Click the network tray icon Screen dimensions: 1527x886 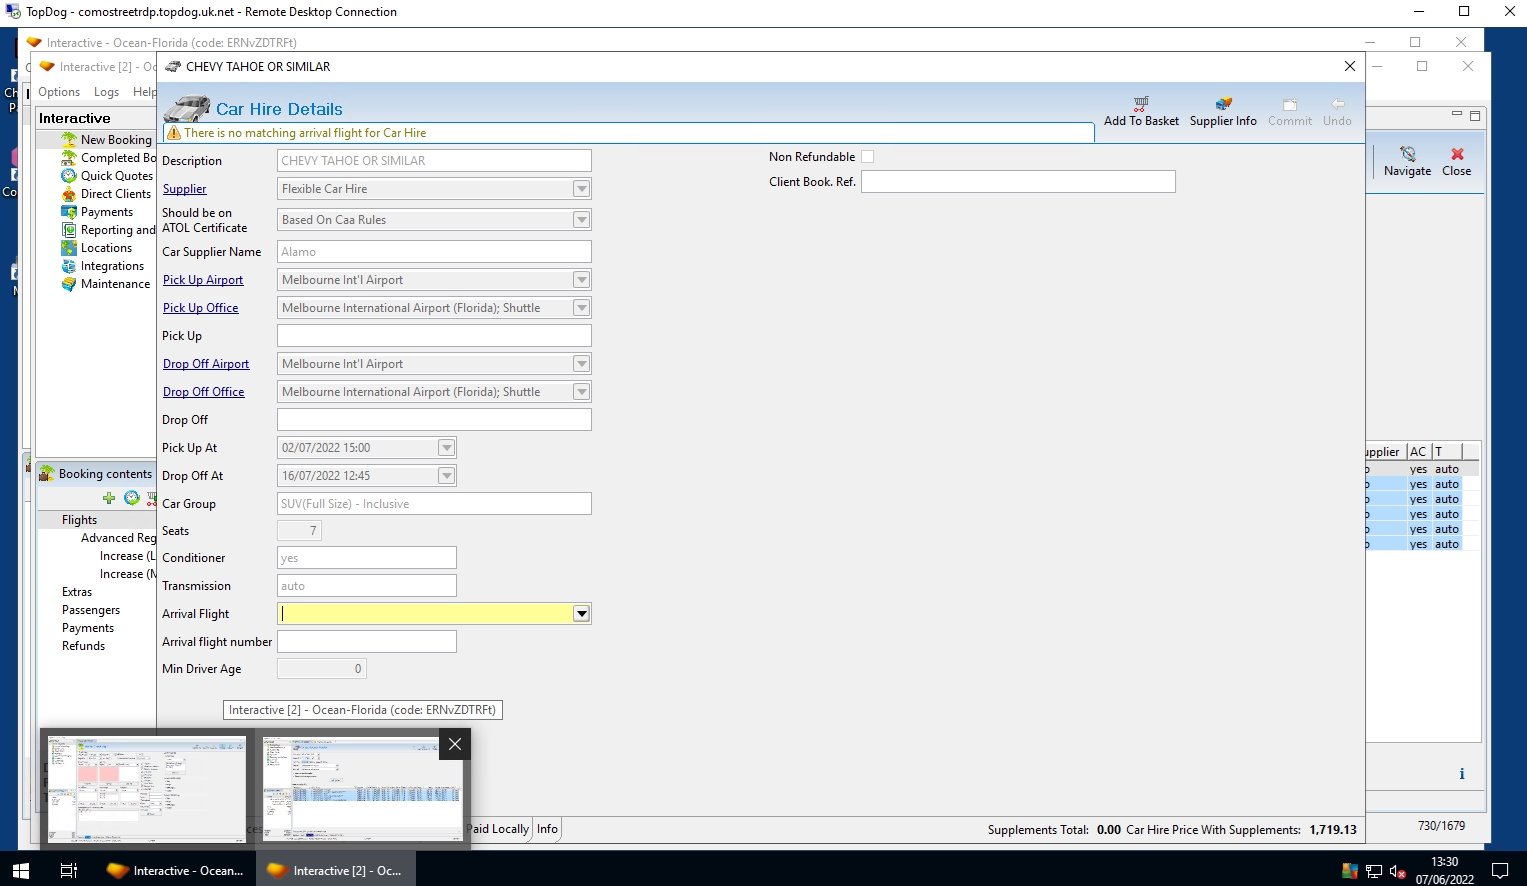1374,871
